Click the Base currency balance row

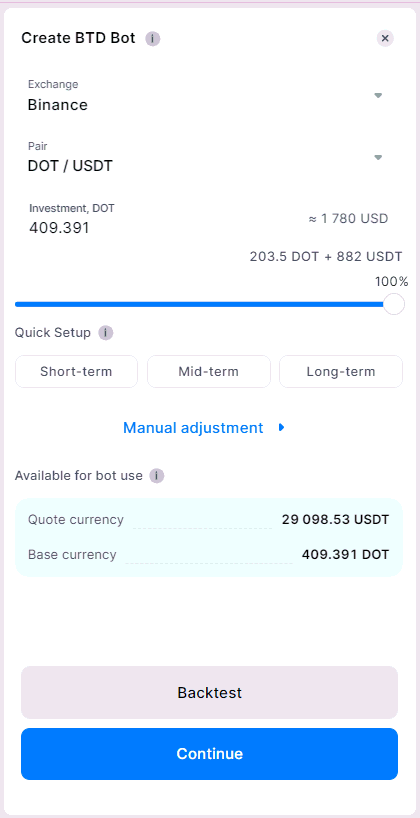pyautogui.click(x=209, y=555)
